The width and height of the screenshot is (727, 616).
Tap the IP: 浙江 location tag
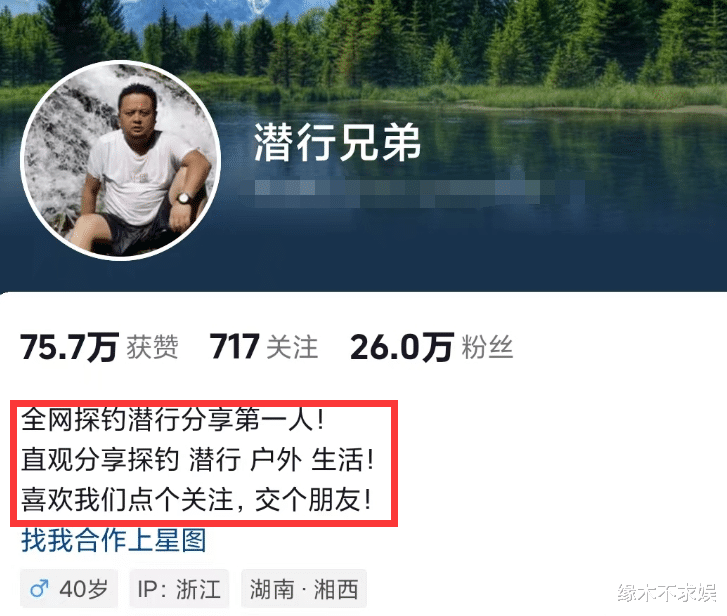pyautogui.click(x=179, y=589)
